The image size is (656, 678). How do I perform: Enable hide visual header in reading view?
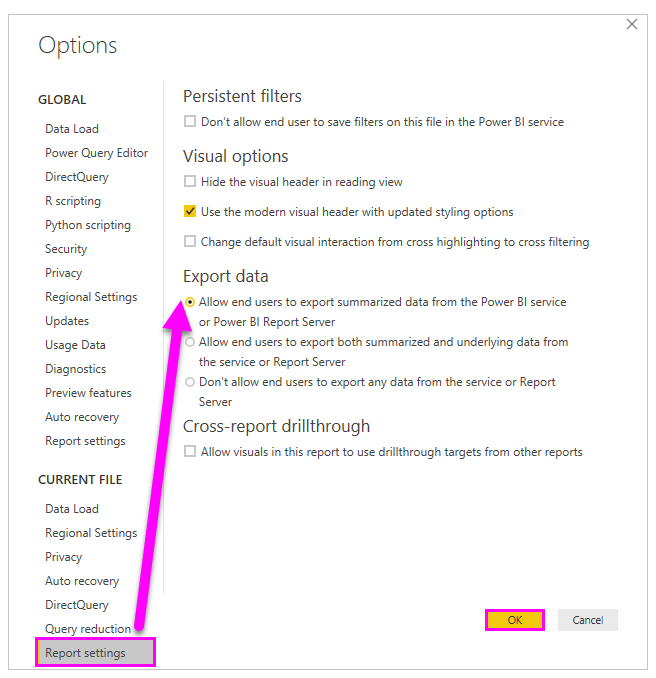click(190, 181)
